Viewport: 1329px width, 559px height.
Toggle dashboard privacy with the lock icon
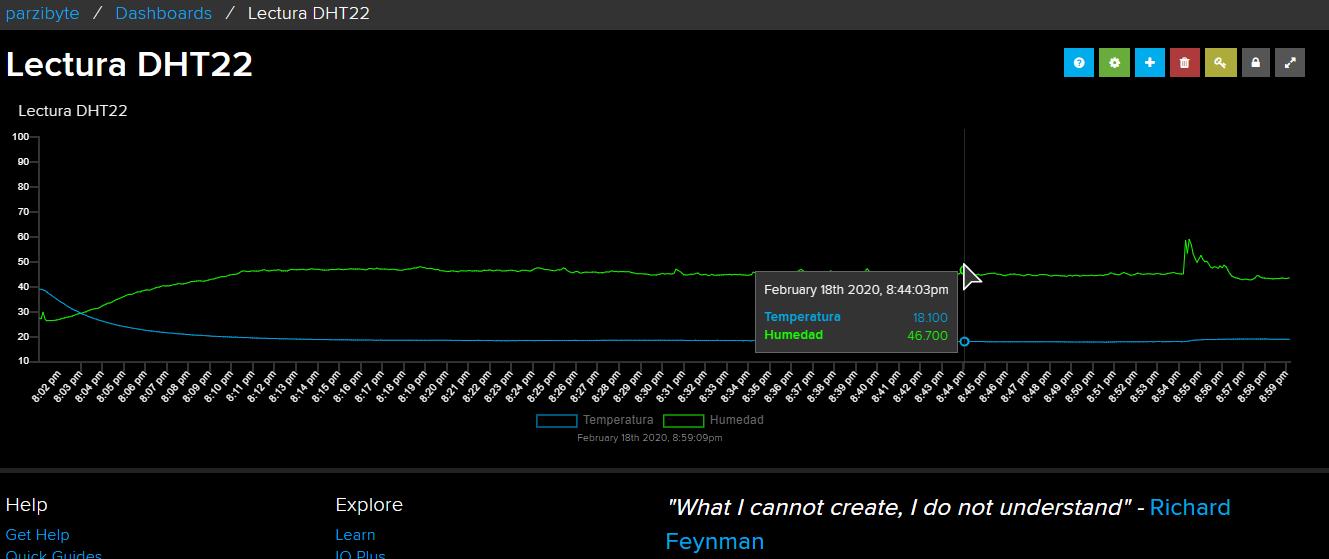click(1255, 62)
